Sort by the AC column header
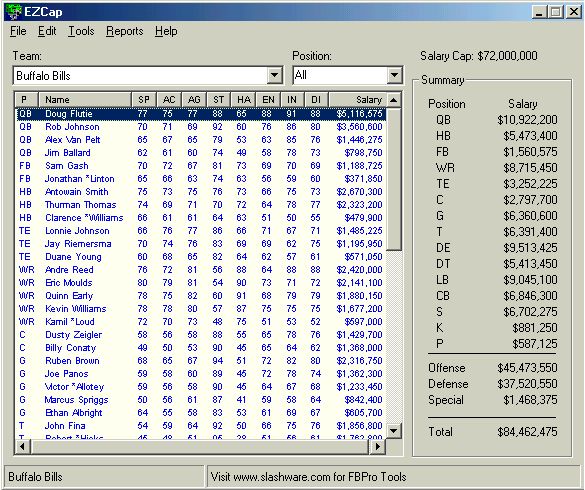Viewport: 585px width, 490px height. [x=169, y=99]
